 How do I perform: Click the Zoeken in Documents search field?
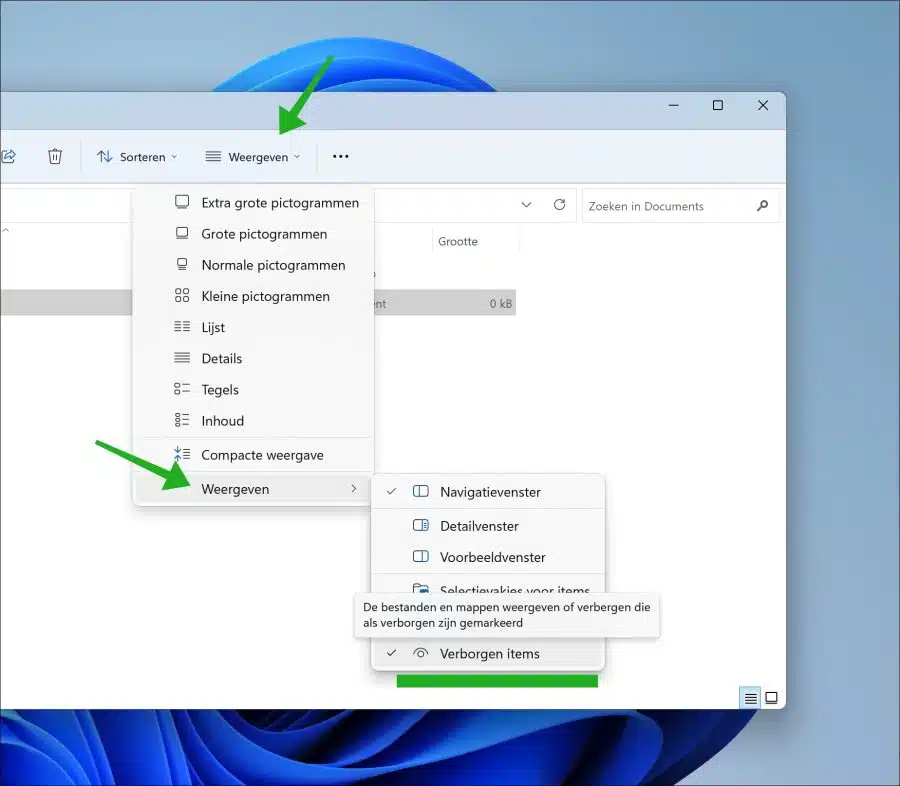coord(669,206)
